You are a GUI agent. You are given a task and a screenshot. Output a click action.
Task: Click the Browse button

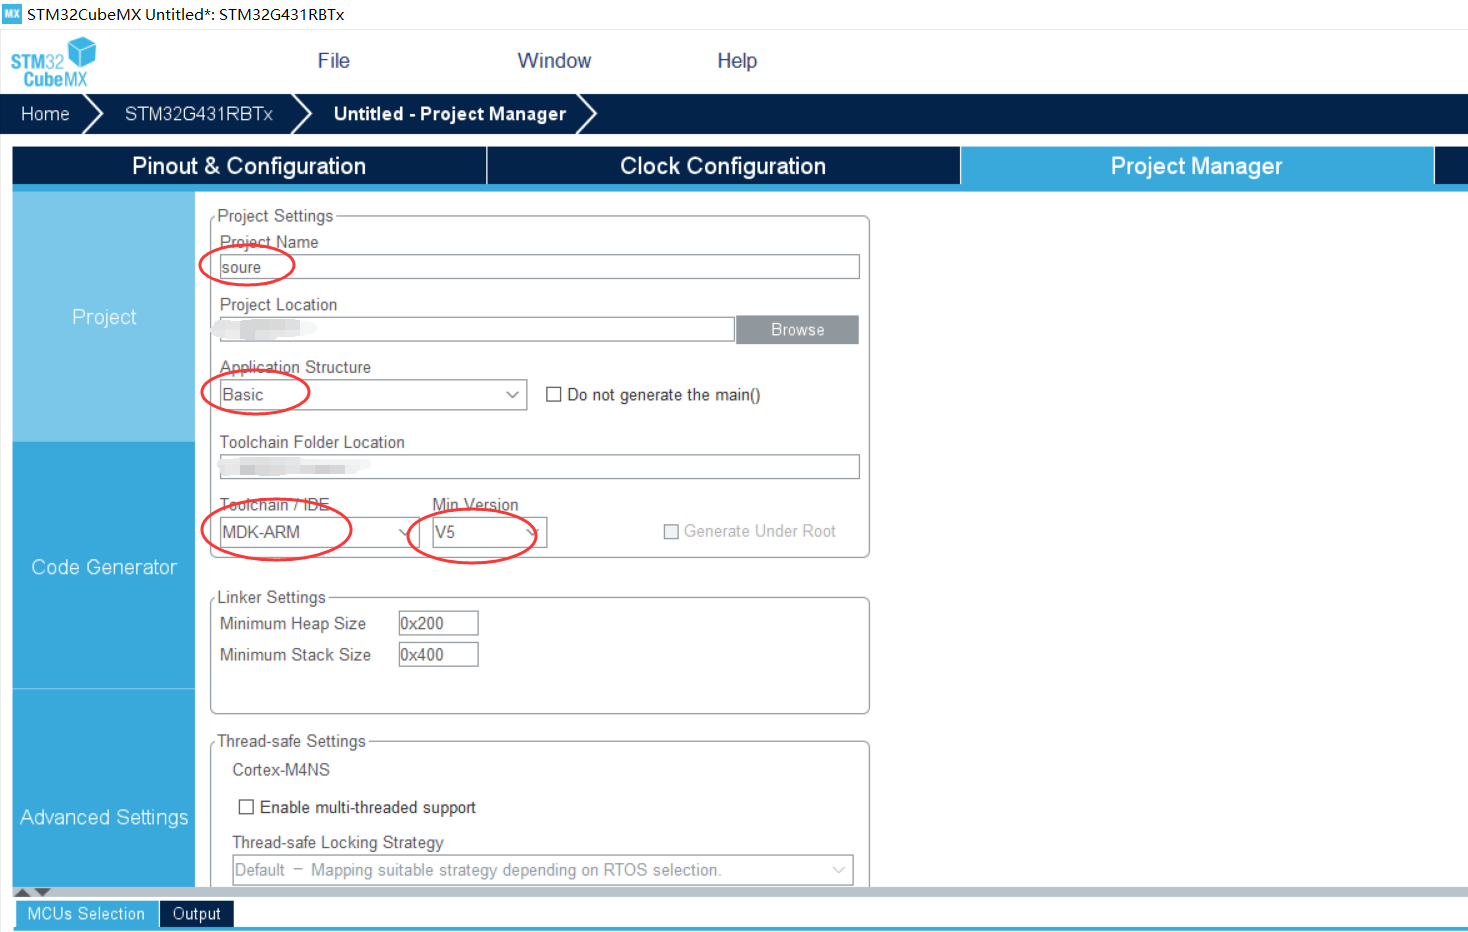797,330
